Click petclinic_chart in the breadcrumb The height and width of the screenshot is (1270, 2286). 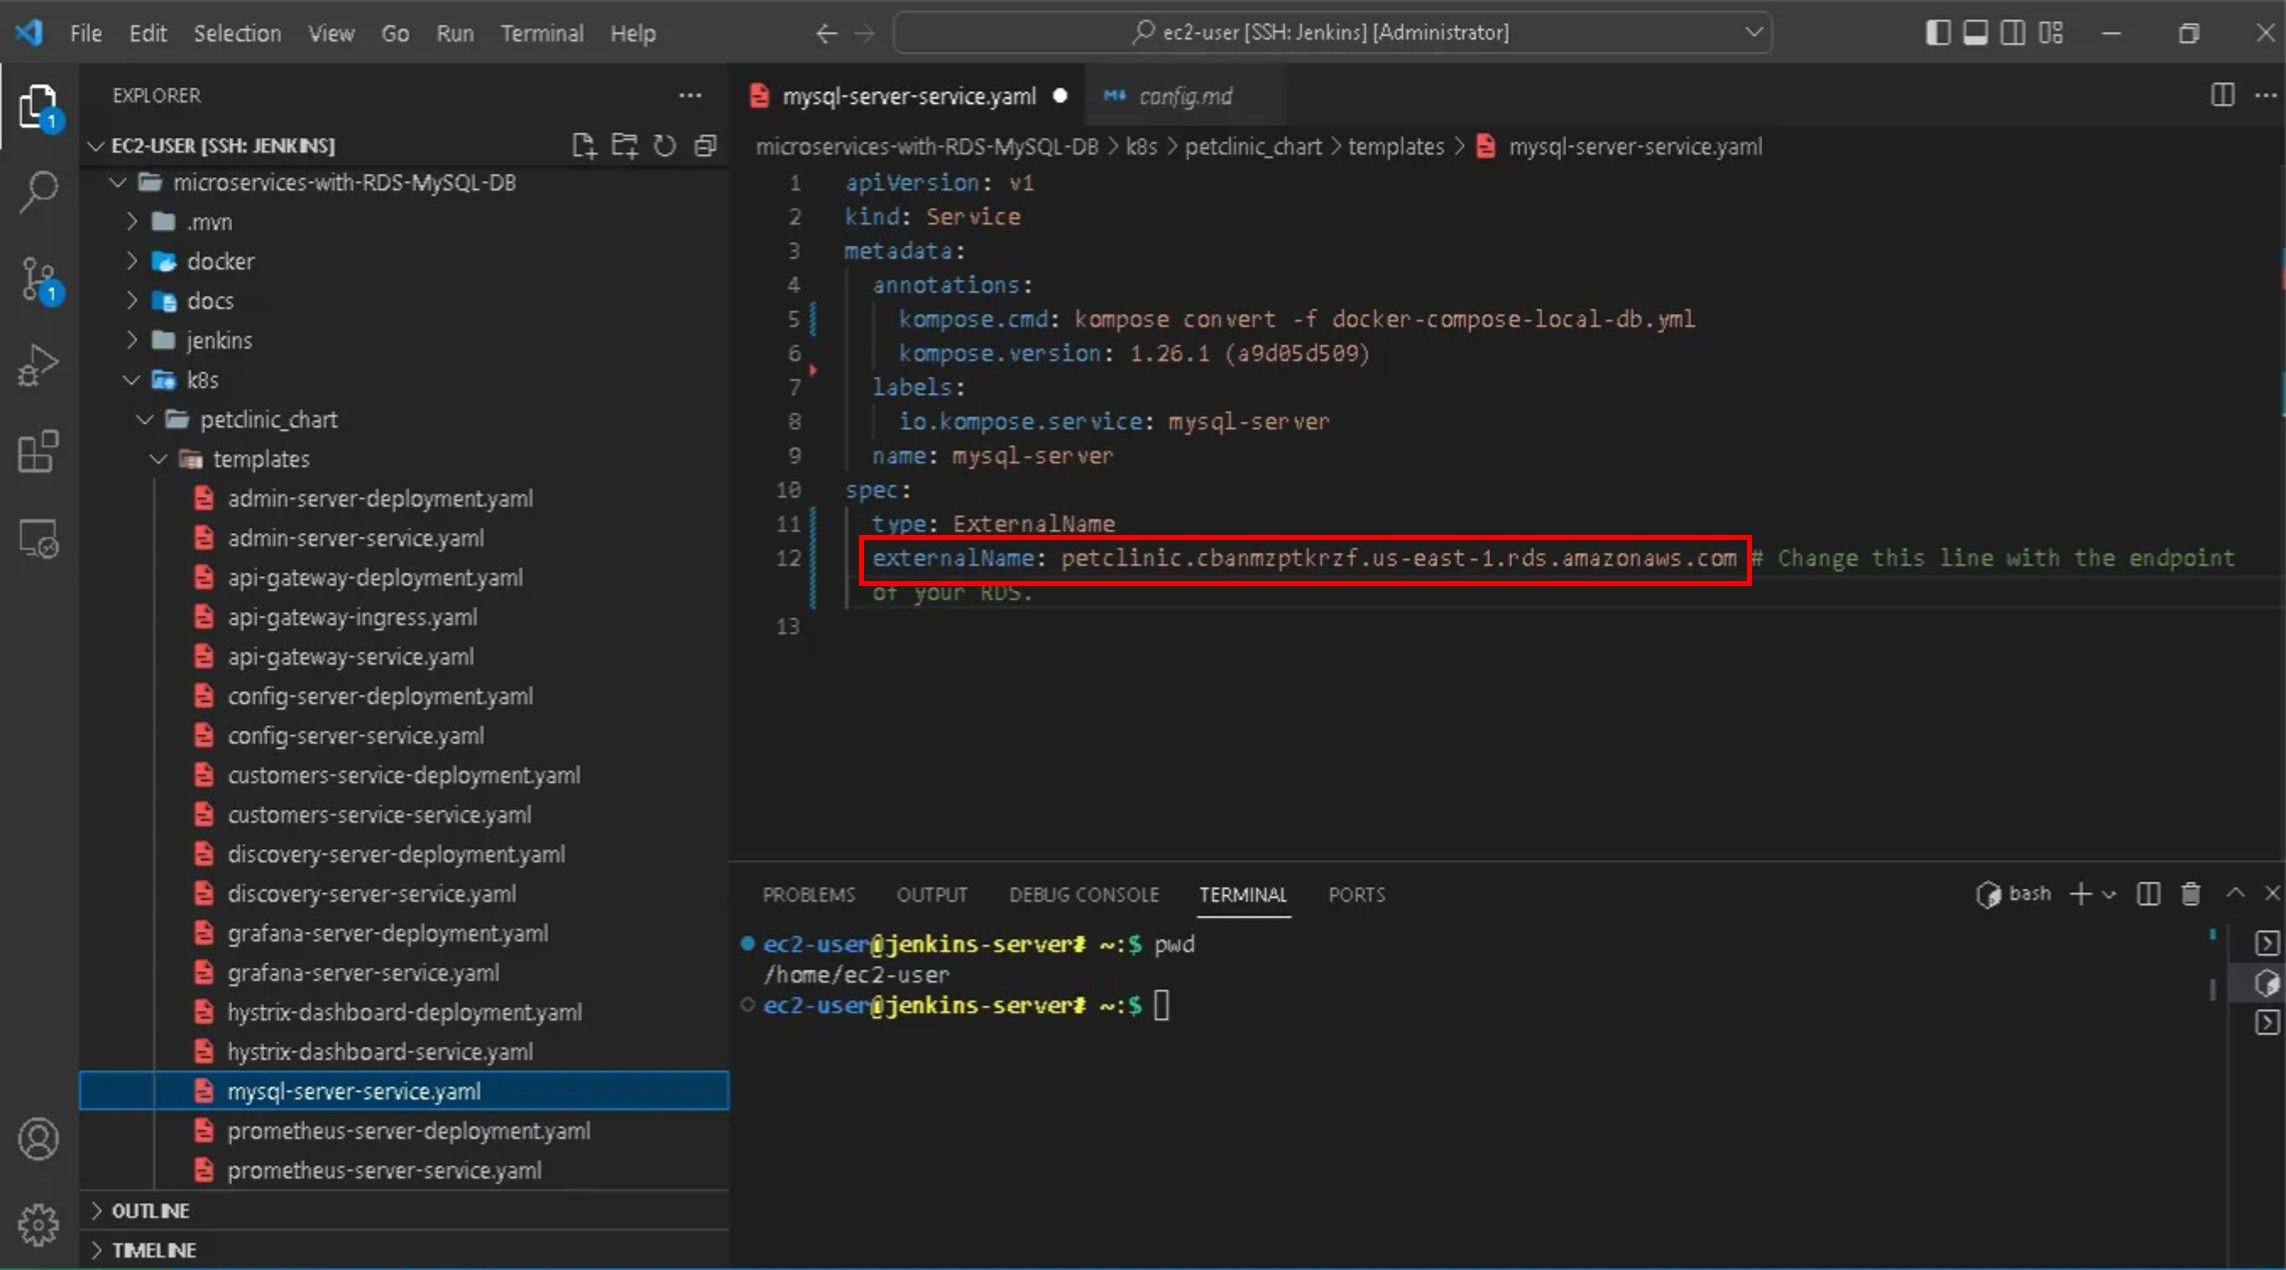[1252, 147]
